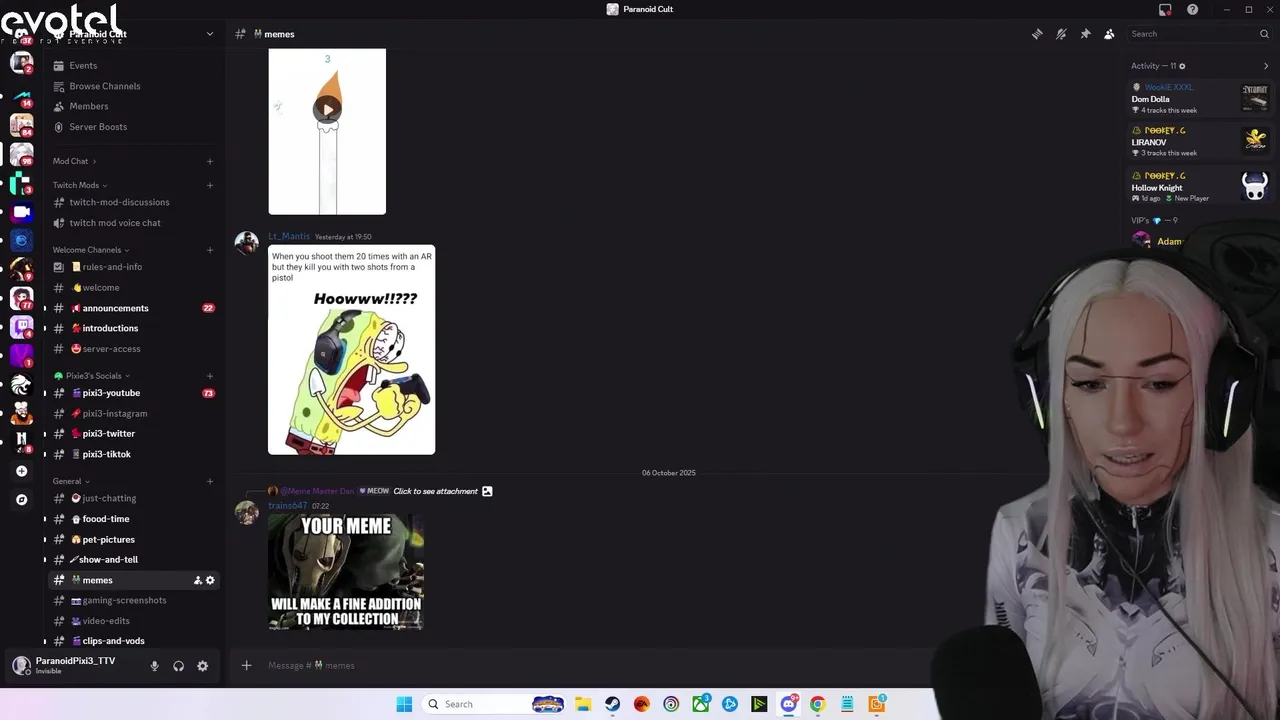Screen dimensions: 1280x720
Task: Open the SpongeBob meme image
Action: click(x=351, y=350)
